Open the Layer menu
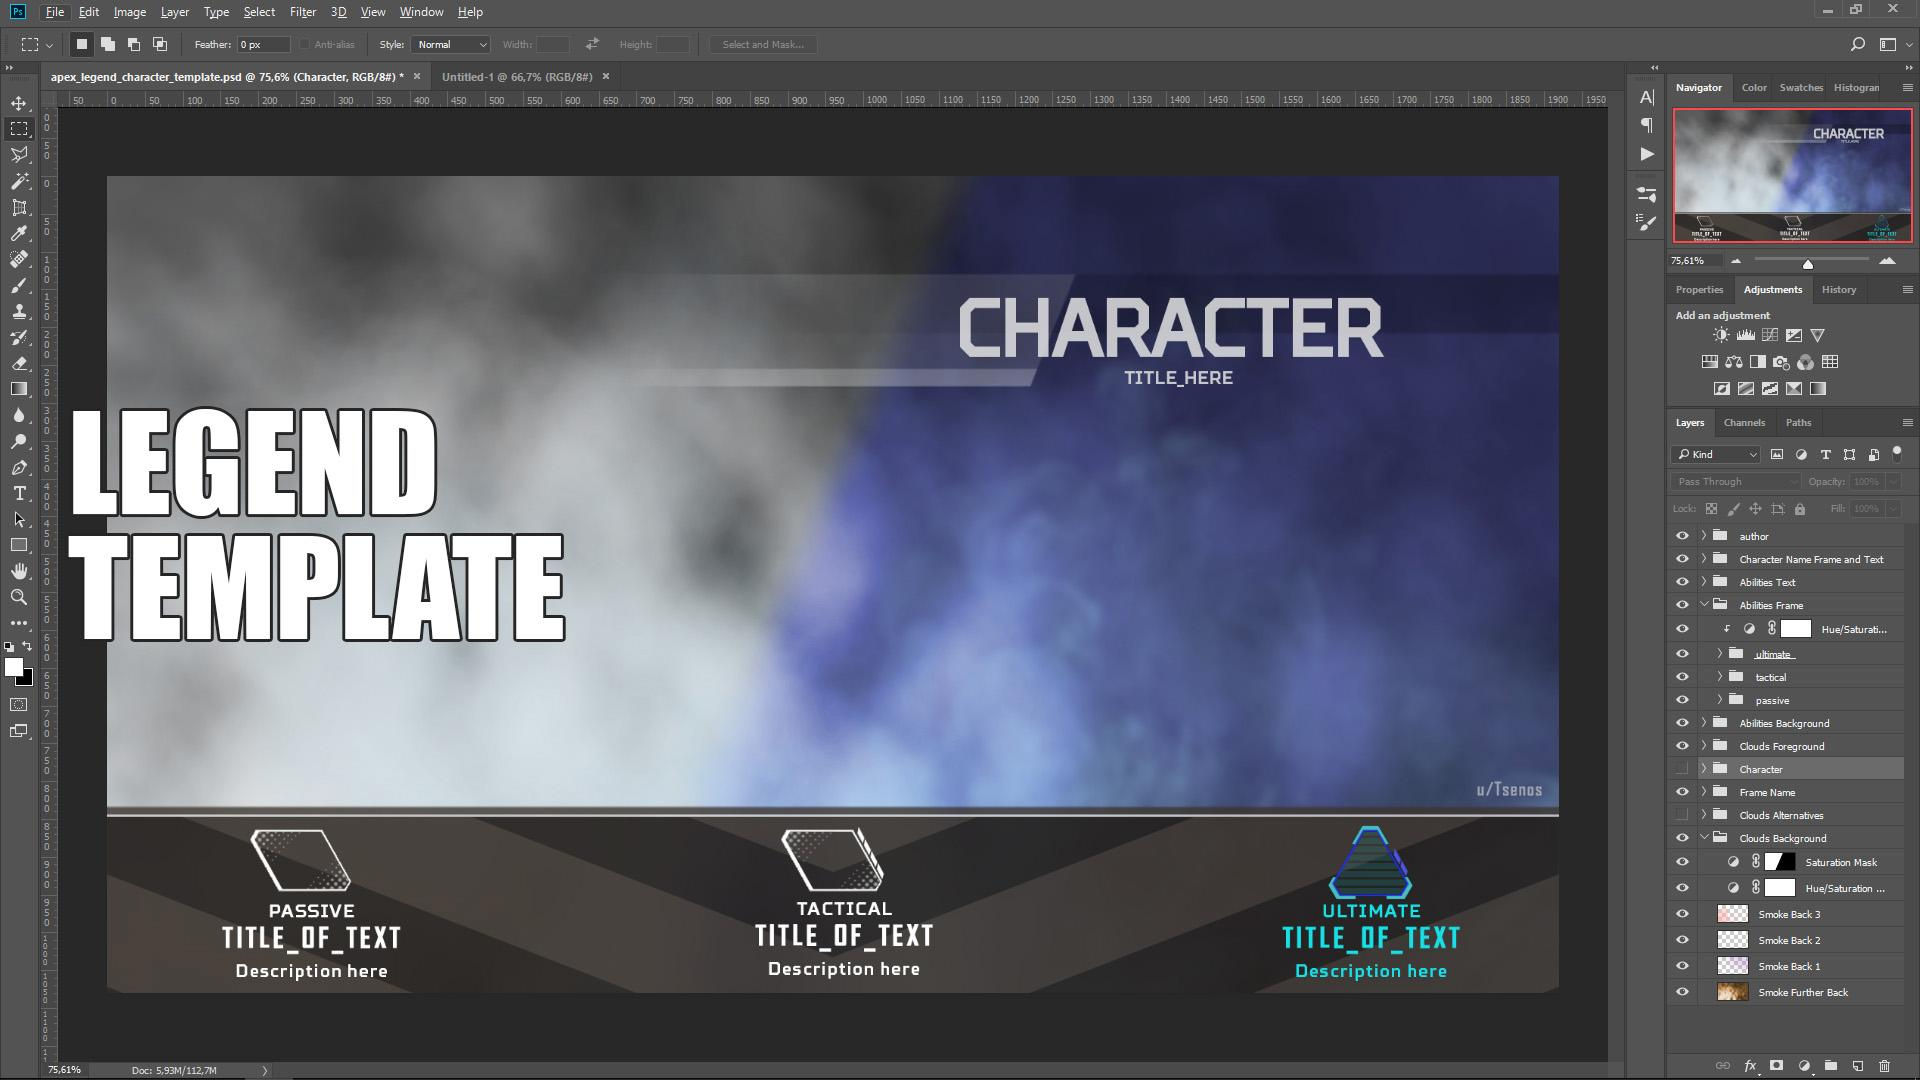Screen dimensions: 1920x1080 coord(174,12)
